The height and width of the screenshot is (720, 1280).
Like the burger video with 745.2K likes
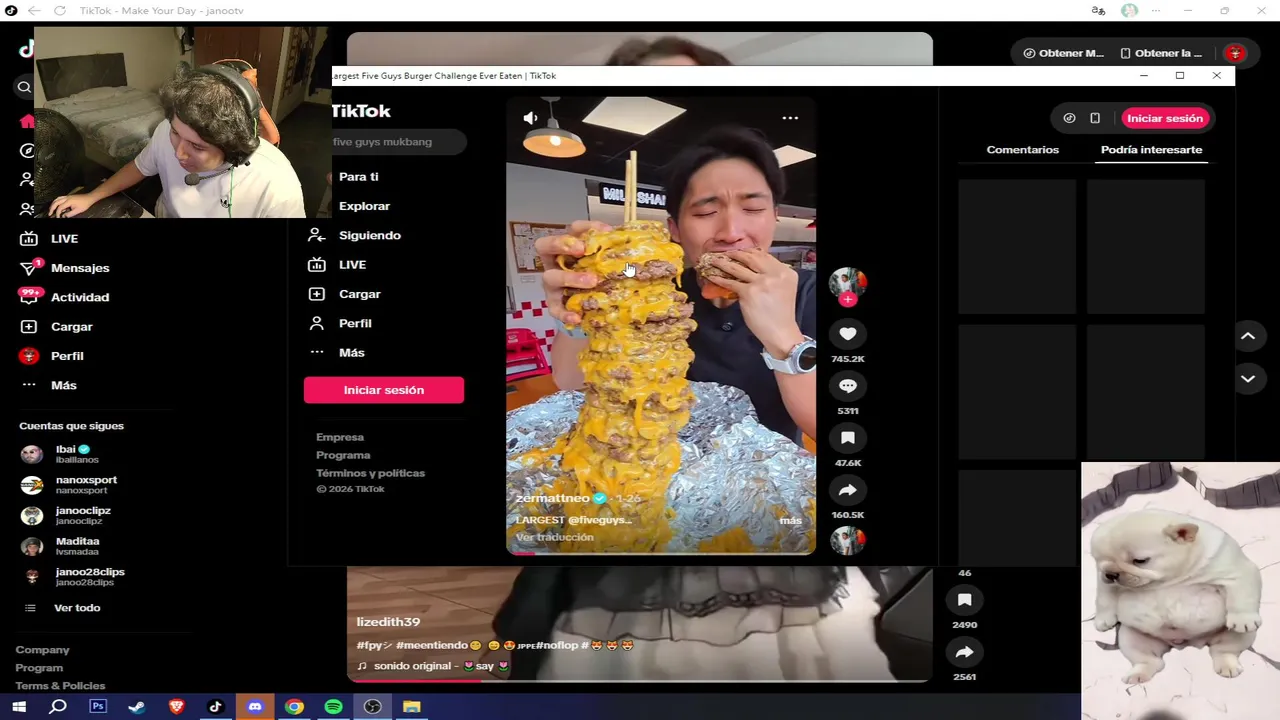[x=847, y=334]
